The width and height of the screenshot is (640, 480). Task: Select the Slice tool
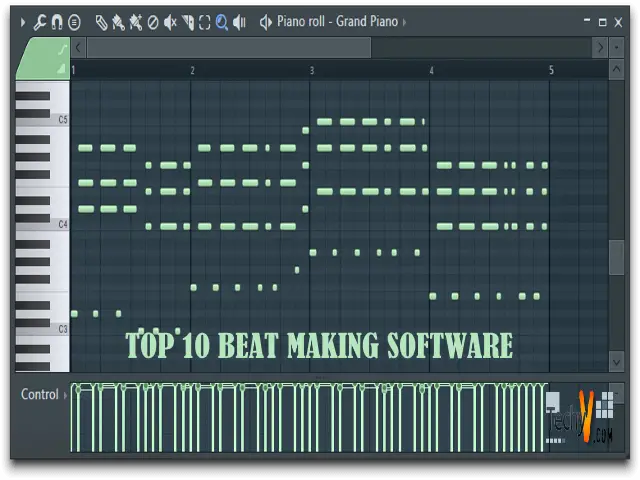[188, 22]
